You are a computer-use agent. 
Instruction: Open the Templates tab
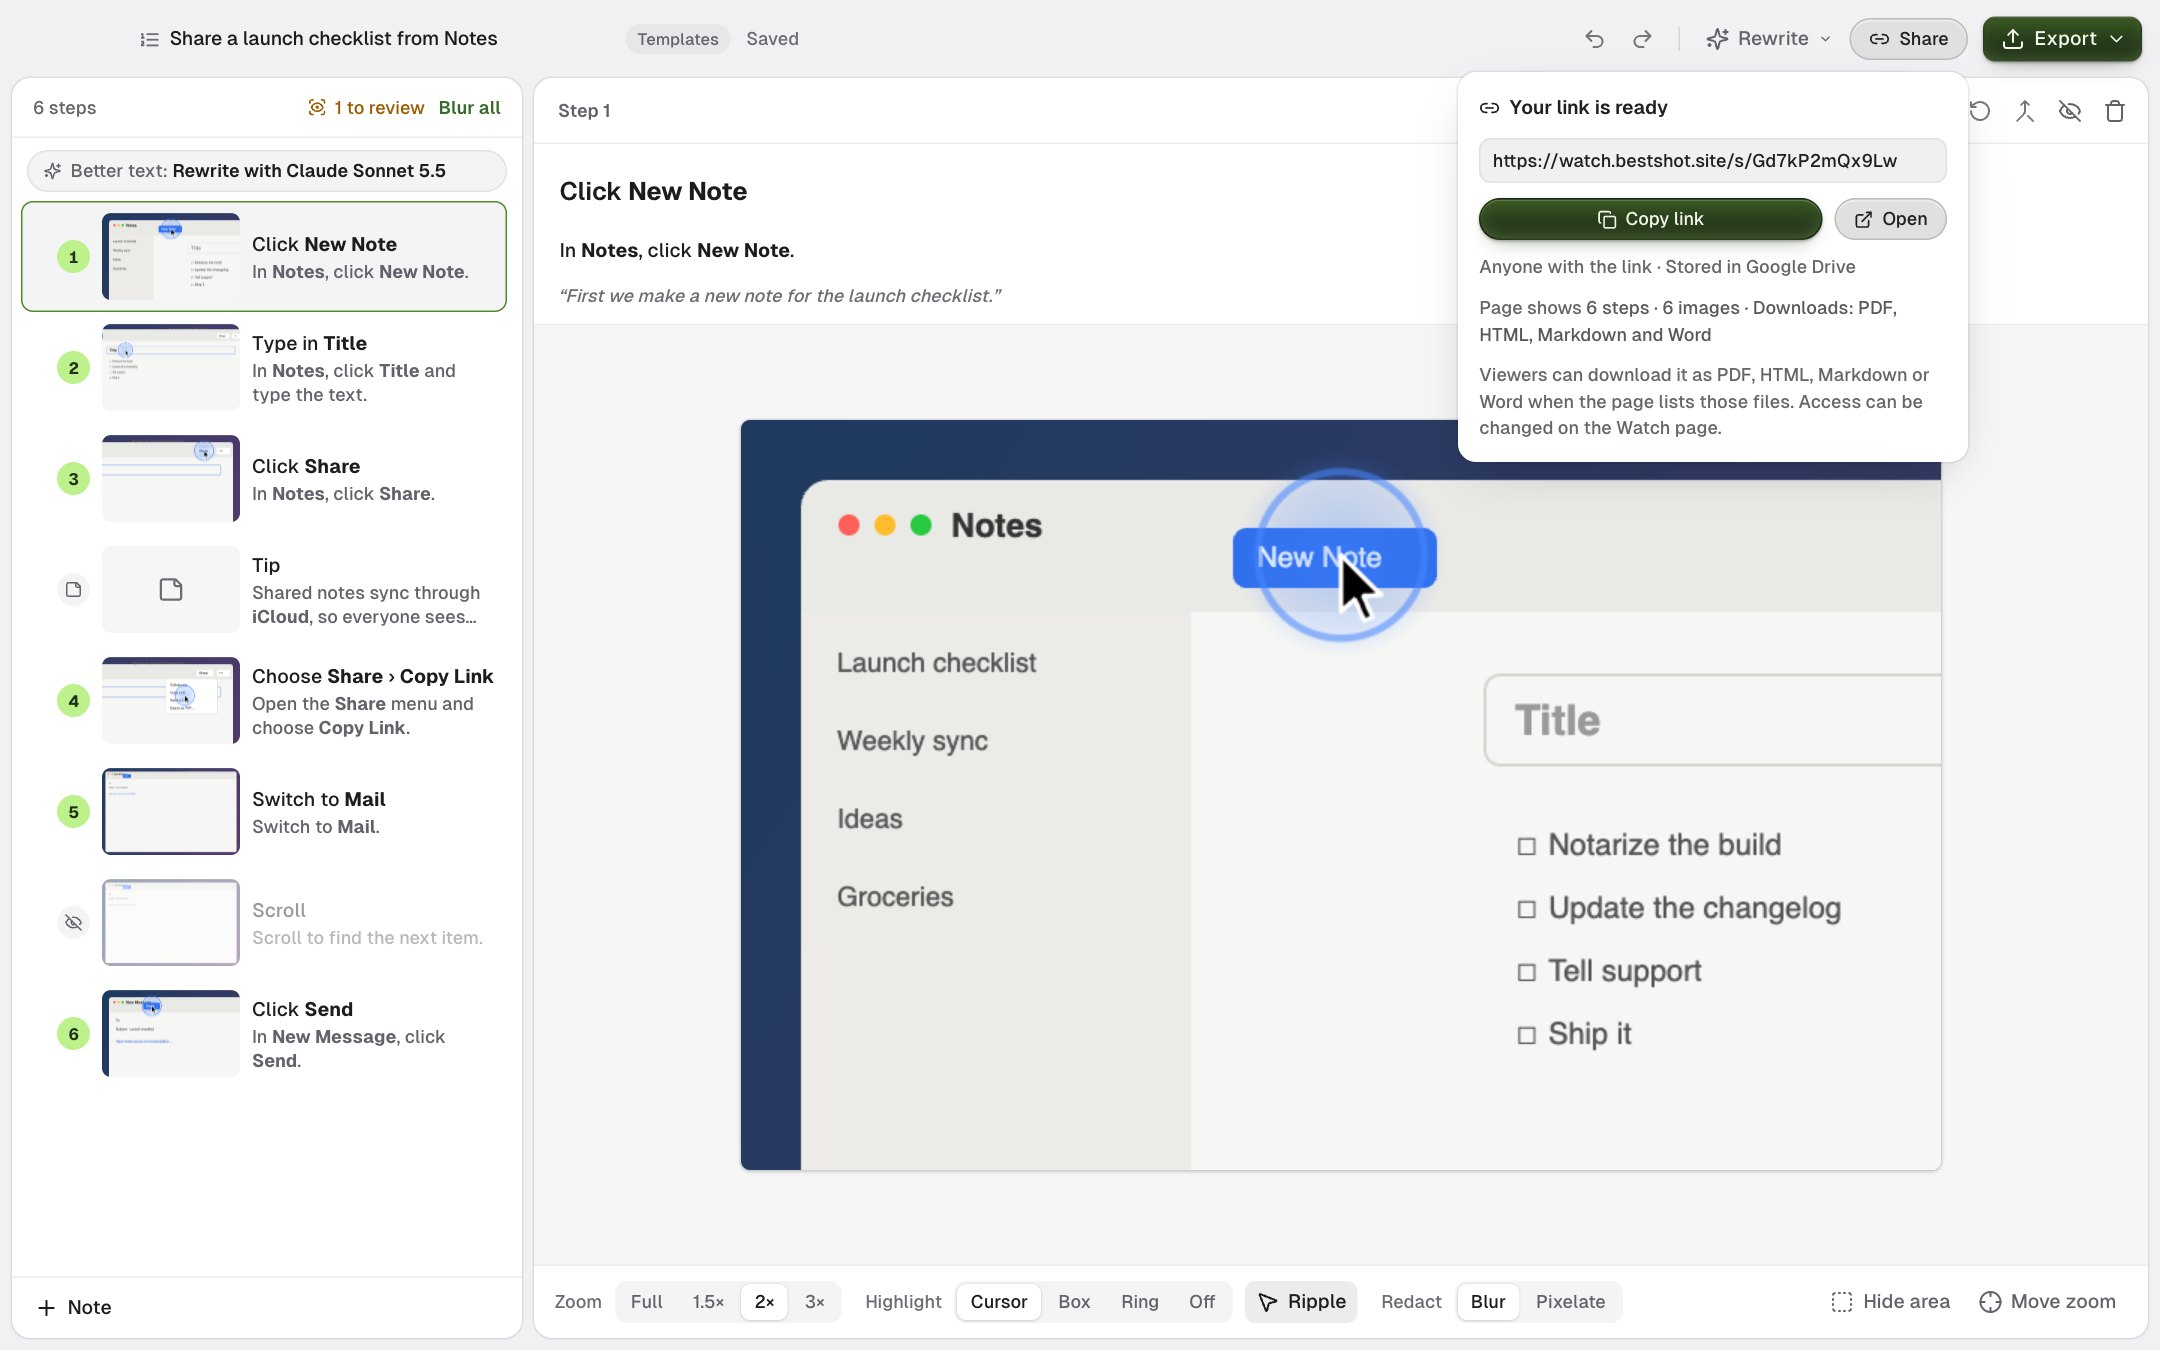coord(677,39)
